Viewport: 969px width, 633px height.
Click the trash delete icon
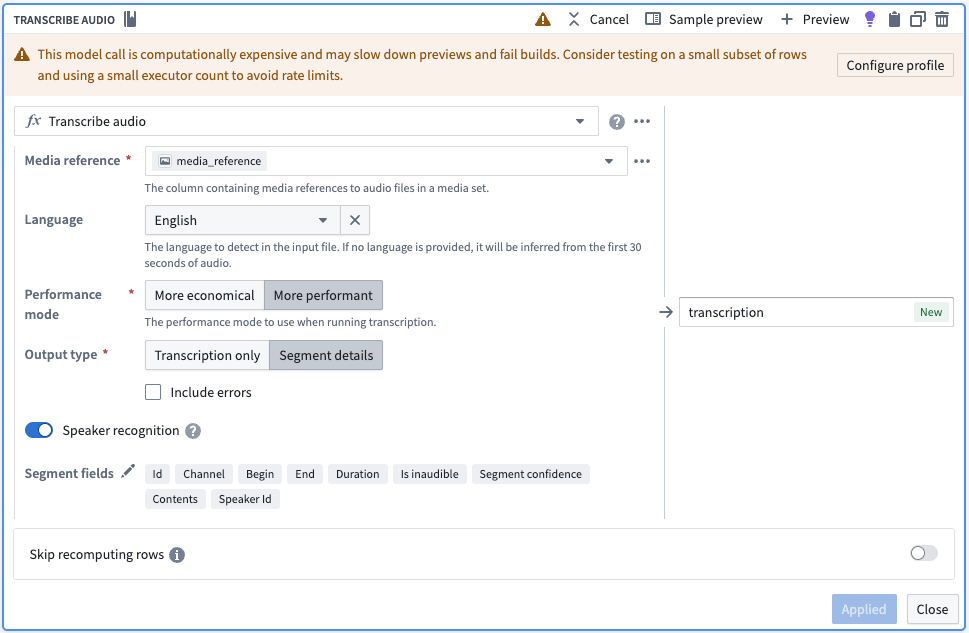pos(942,19)
